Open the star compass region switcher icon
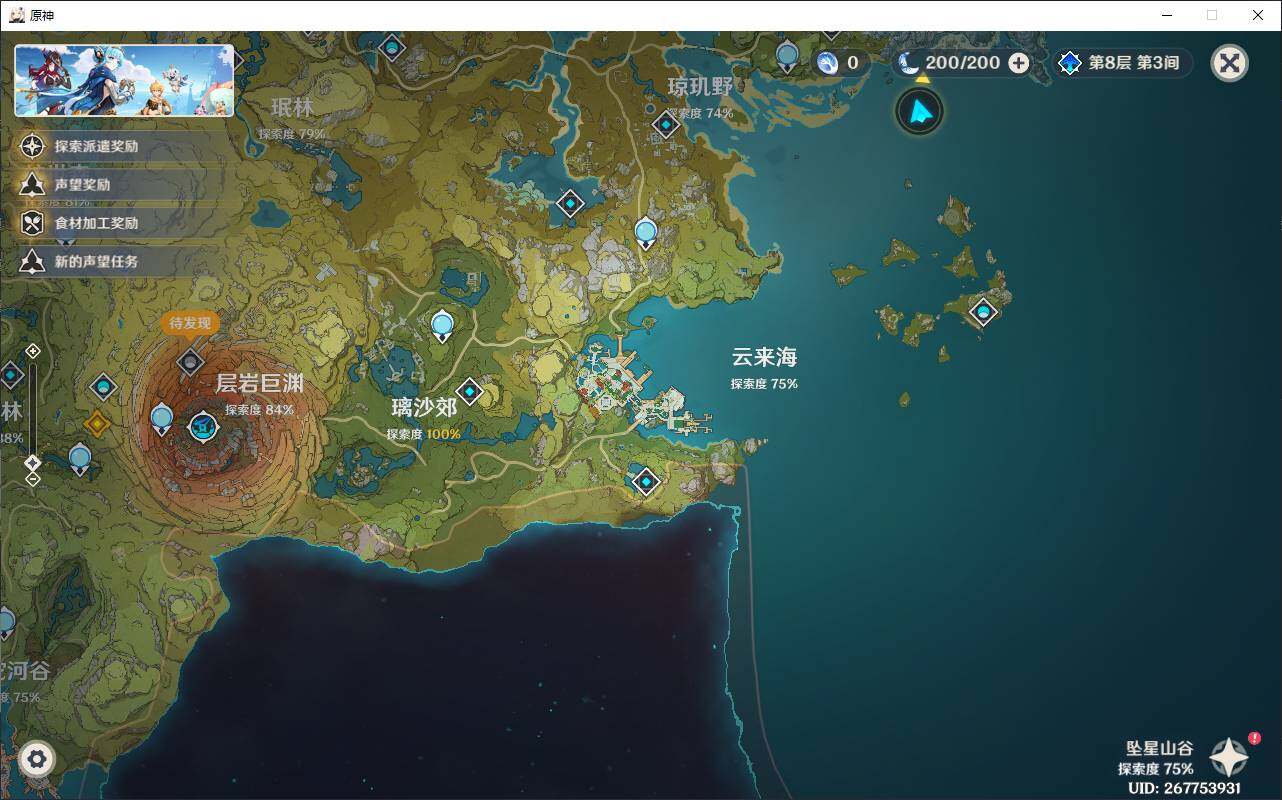1282x800 pixels. tap(1229, 758)
